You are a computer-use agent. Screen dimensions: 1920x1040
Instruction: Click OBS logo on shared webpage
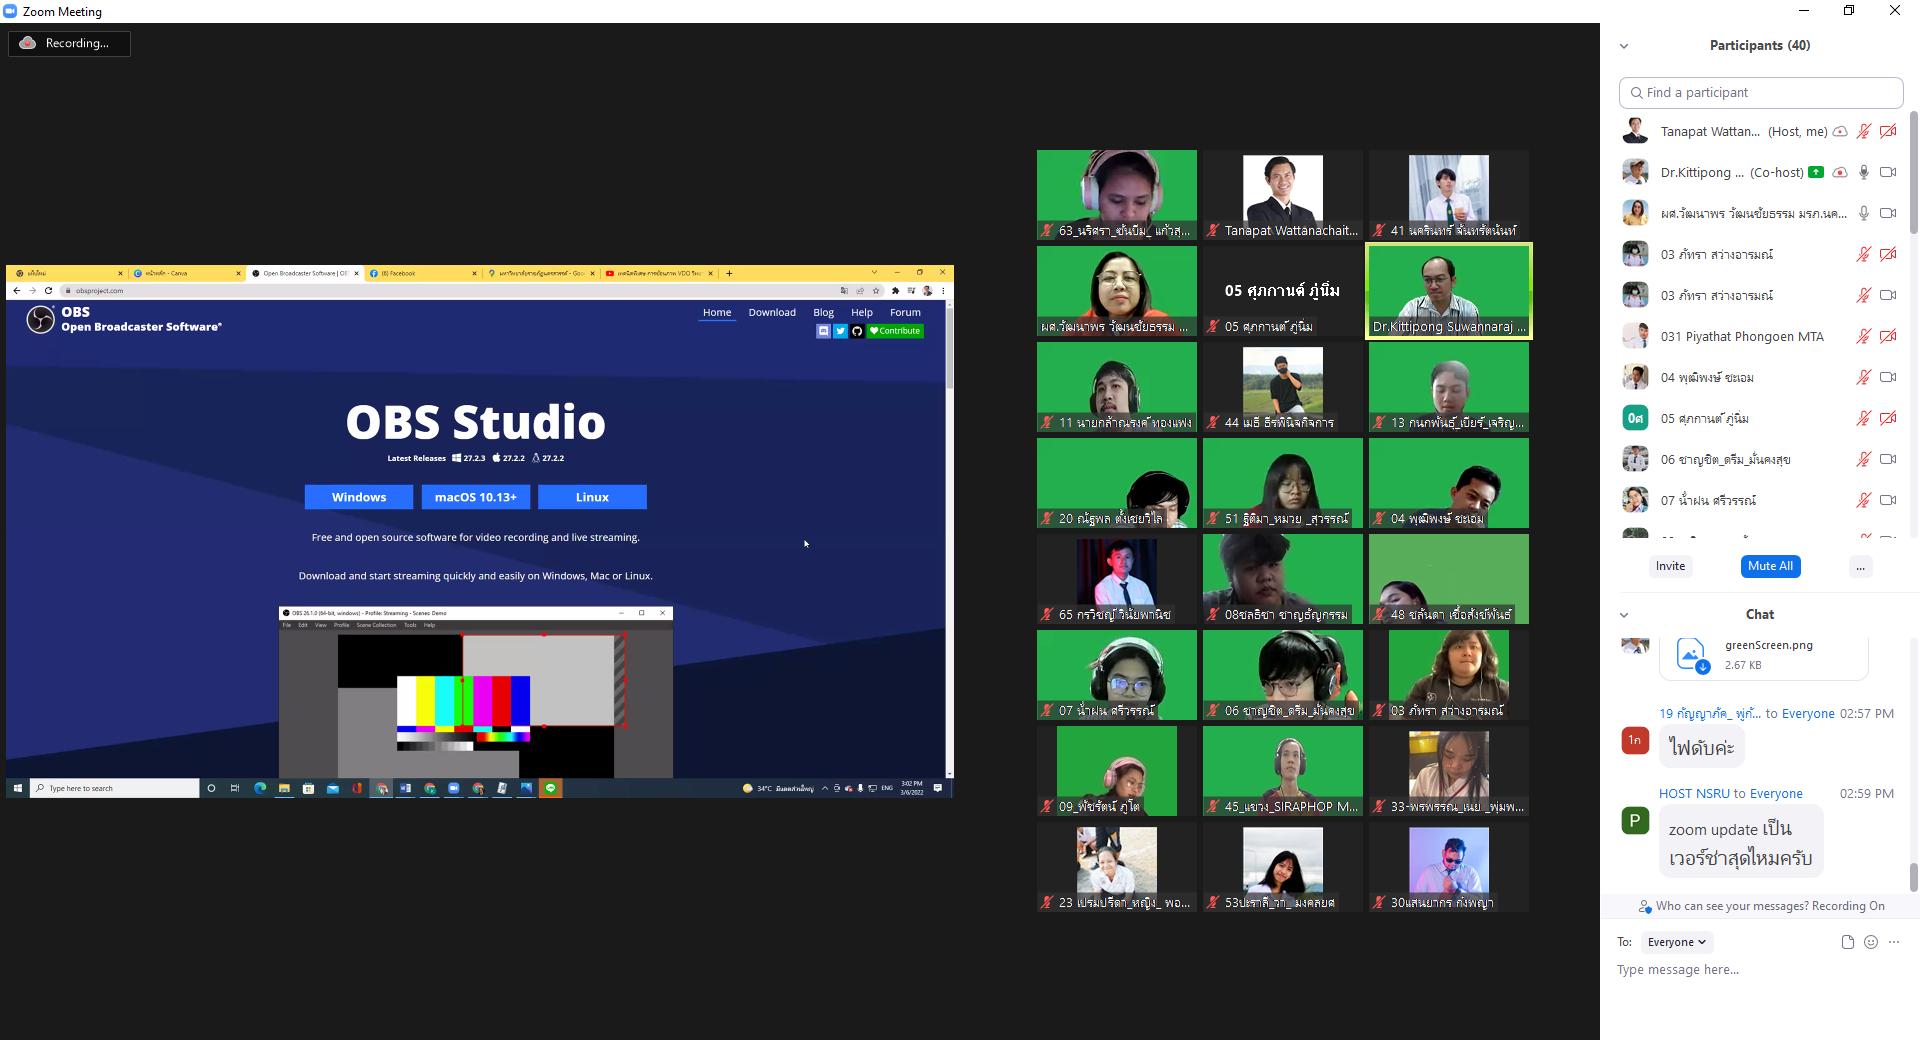click(x=40, y=319)
